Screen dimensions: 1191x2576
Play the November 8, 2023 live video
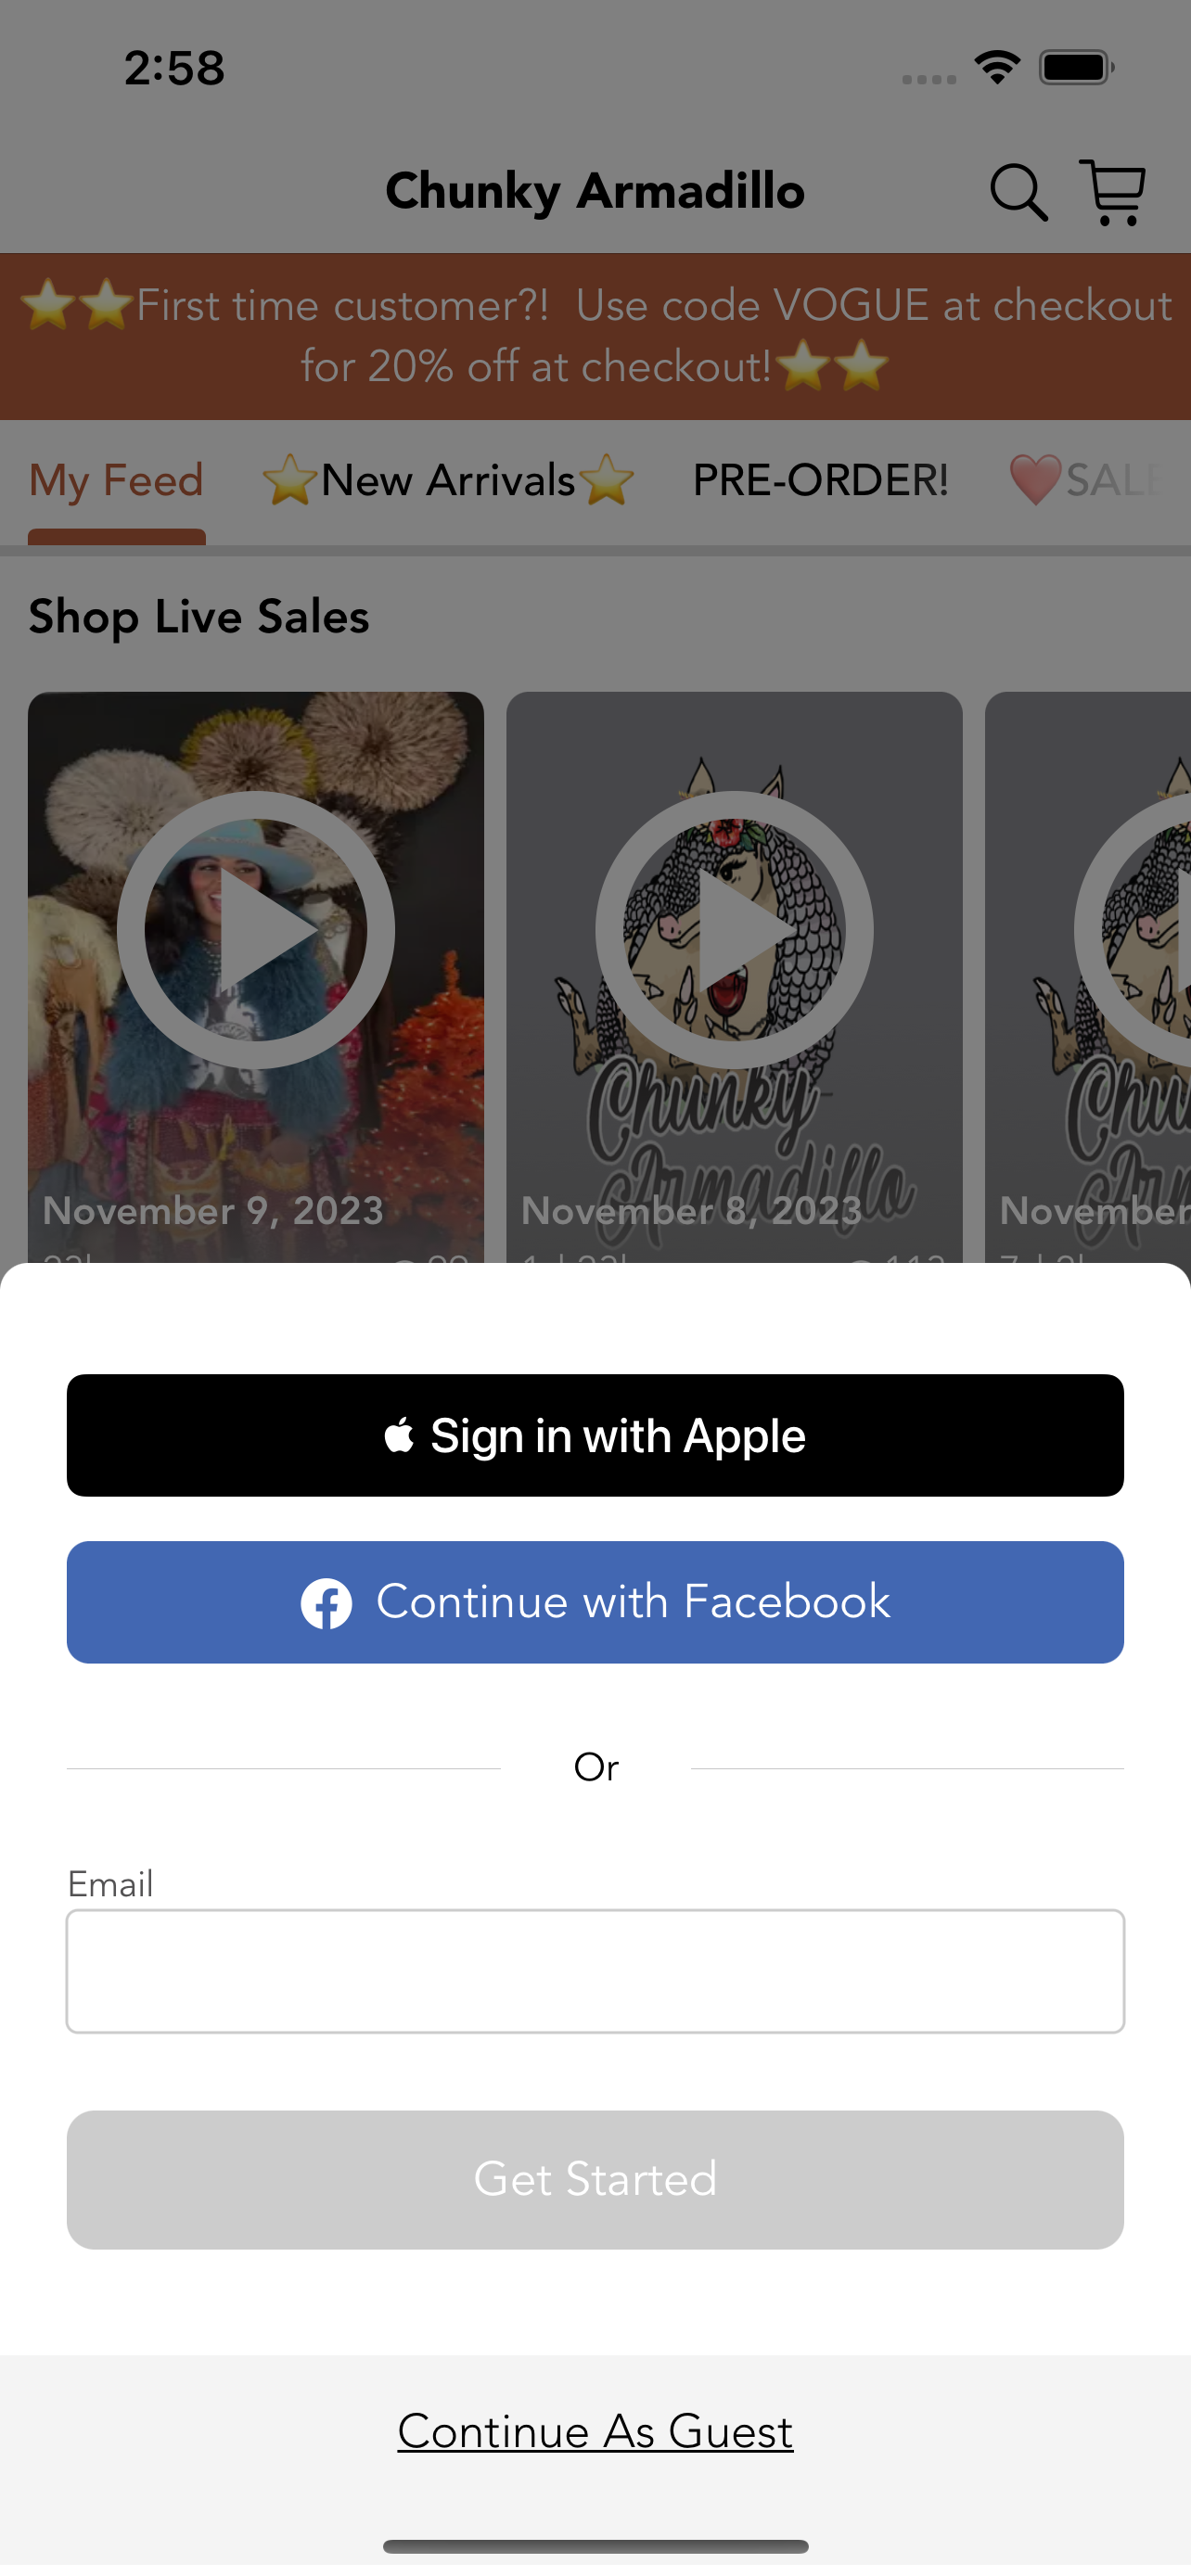tap(734, 930)
